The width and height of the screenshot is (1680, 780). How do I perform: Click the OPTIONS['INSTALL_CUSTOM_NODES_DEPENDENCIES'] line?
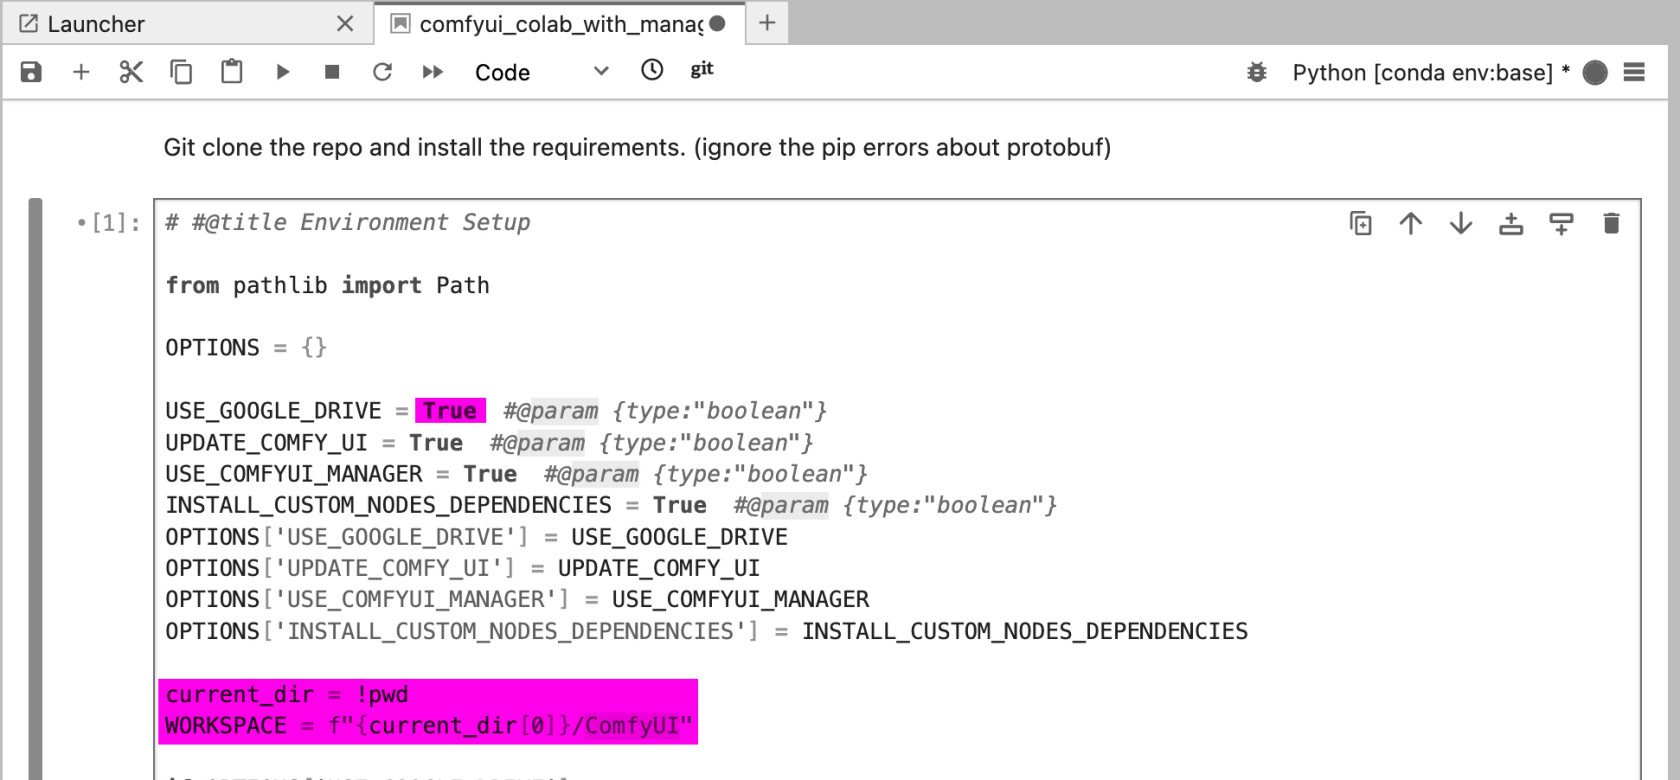pos(706,631)
